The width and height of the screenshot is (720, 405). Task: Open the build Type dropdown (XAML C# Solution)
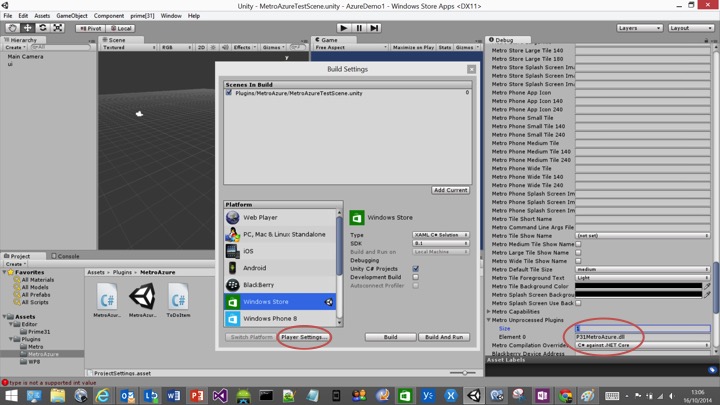pyautogui.click(x=440, y=235)
